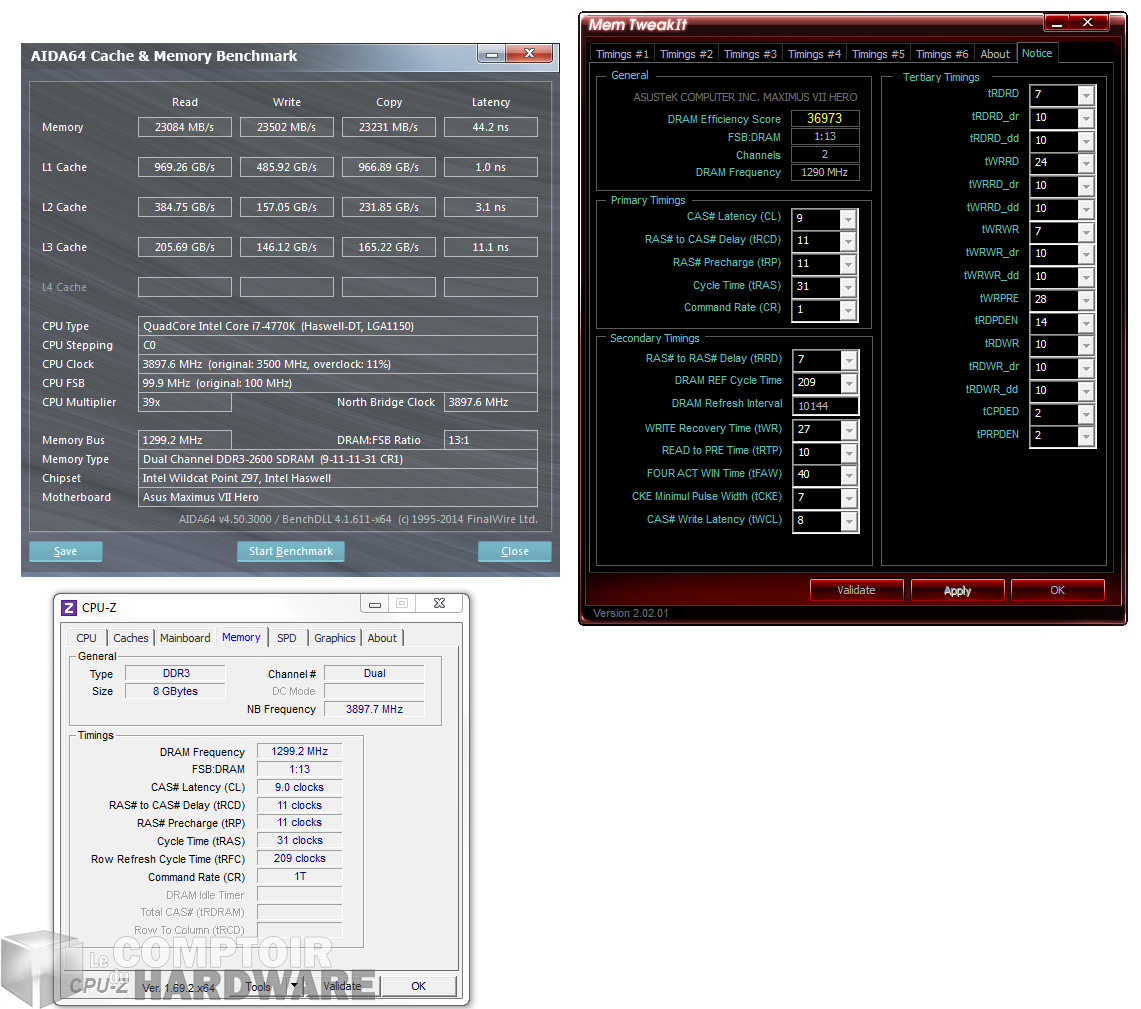This screenshot has width=1141, height=1009.
Task: Expand the DRAM REF Cycle Time dropdown
Action: 848,383
